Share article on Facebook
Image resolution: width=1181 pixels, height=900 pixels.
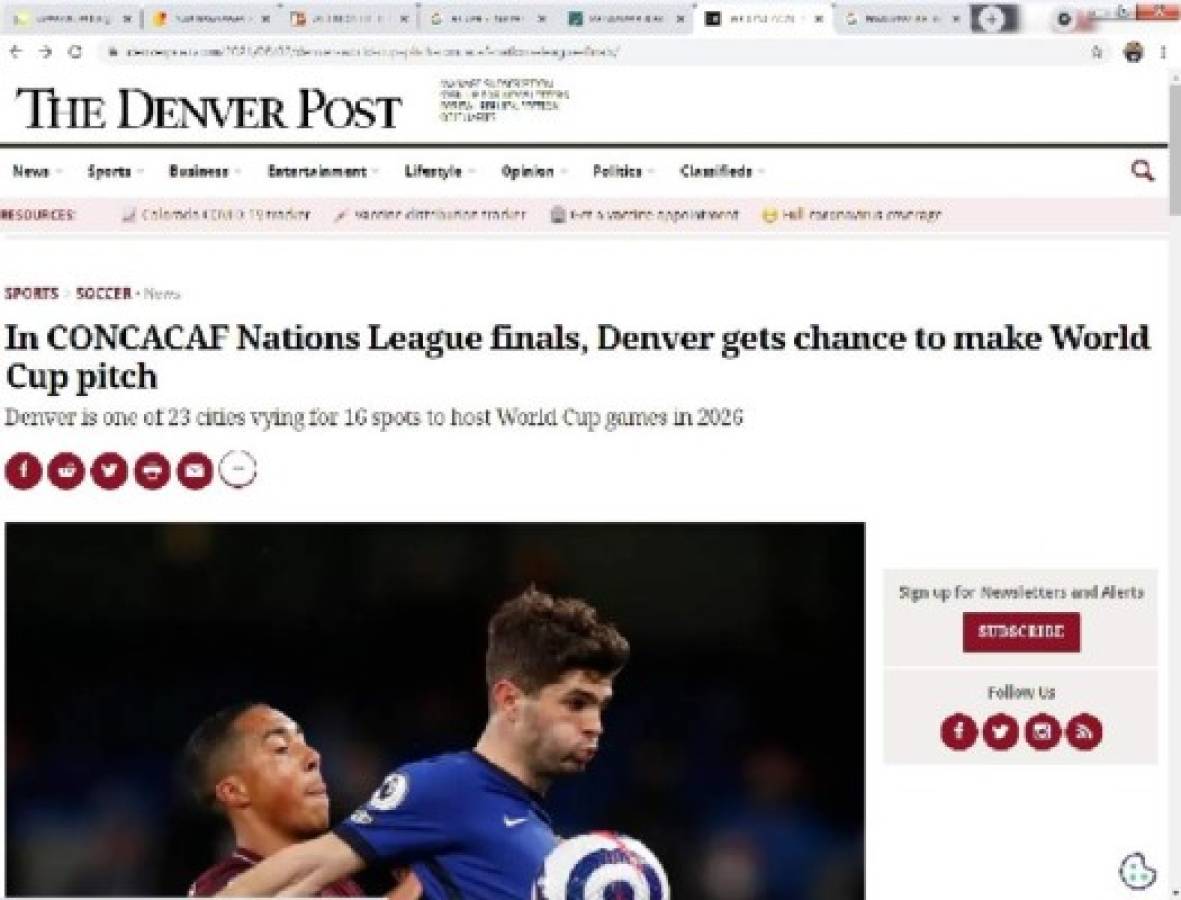(23, 471)
